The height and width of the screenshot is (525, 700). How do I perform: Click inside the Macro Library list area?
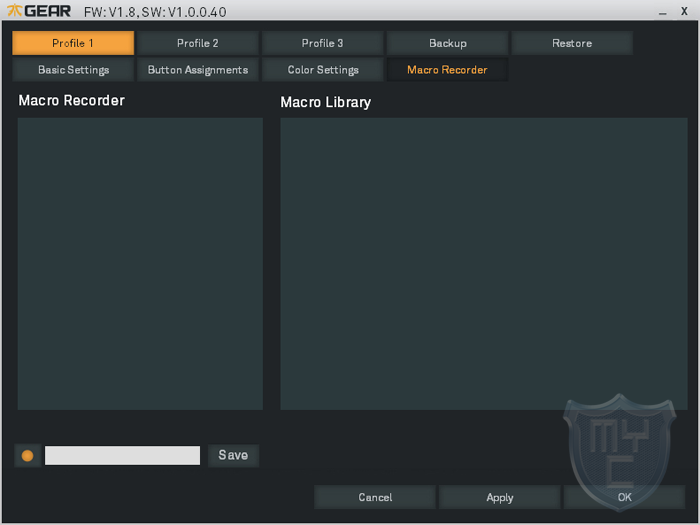pyautogui.click(x=484, y=264)
